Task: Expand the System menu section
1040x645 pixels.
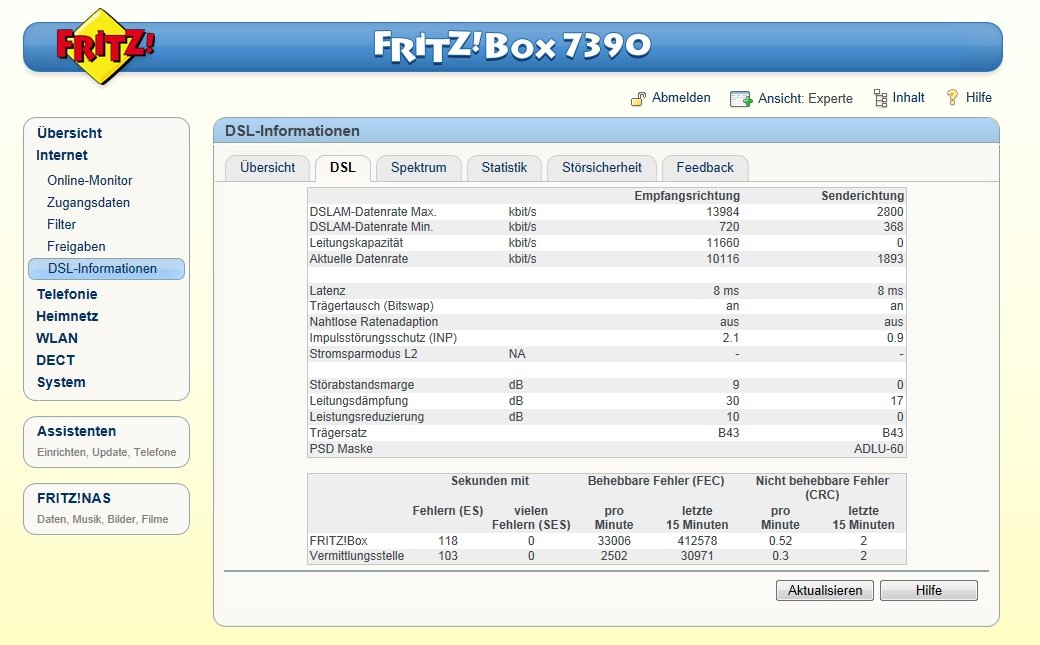Action: click(x=61, y=382)
